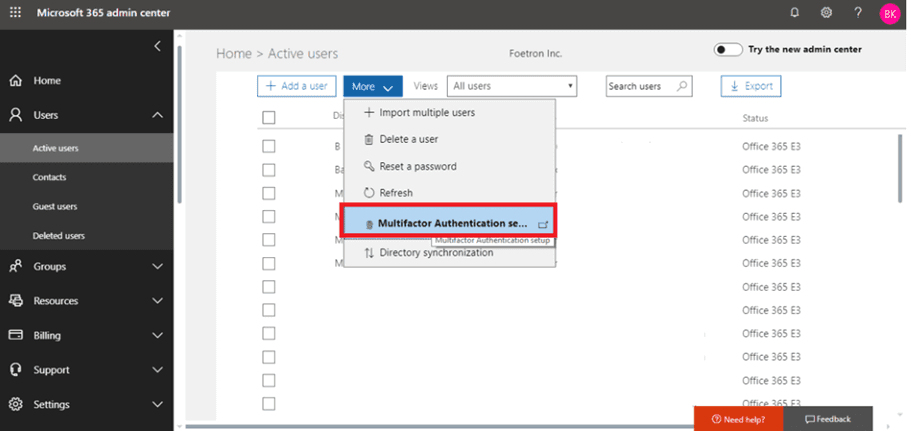Collapse the navigation pane arrow

pos(157,46)
